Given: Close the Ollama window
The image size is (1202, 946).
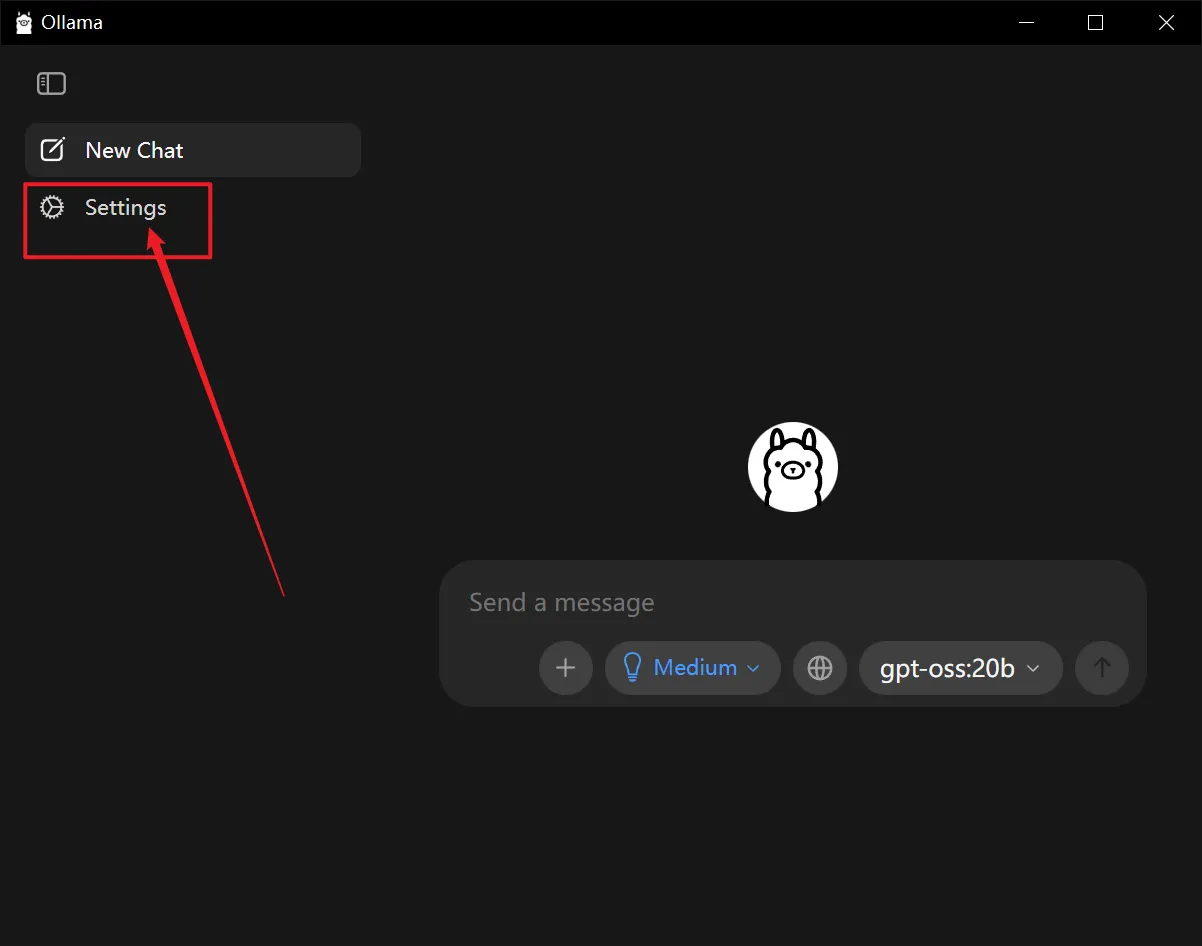Looking at the screenshot, I should click(x=1166, y=22).
